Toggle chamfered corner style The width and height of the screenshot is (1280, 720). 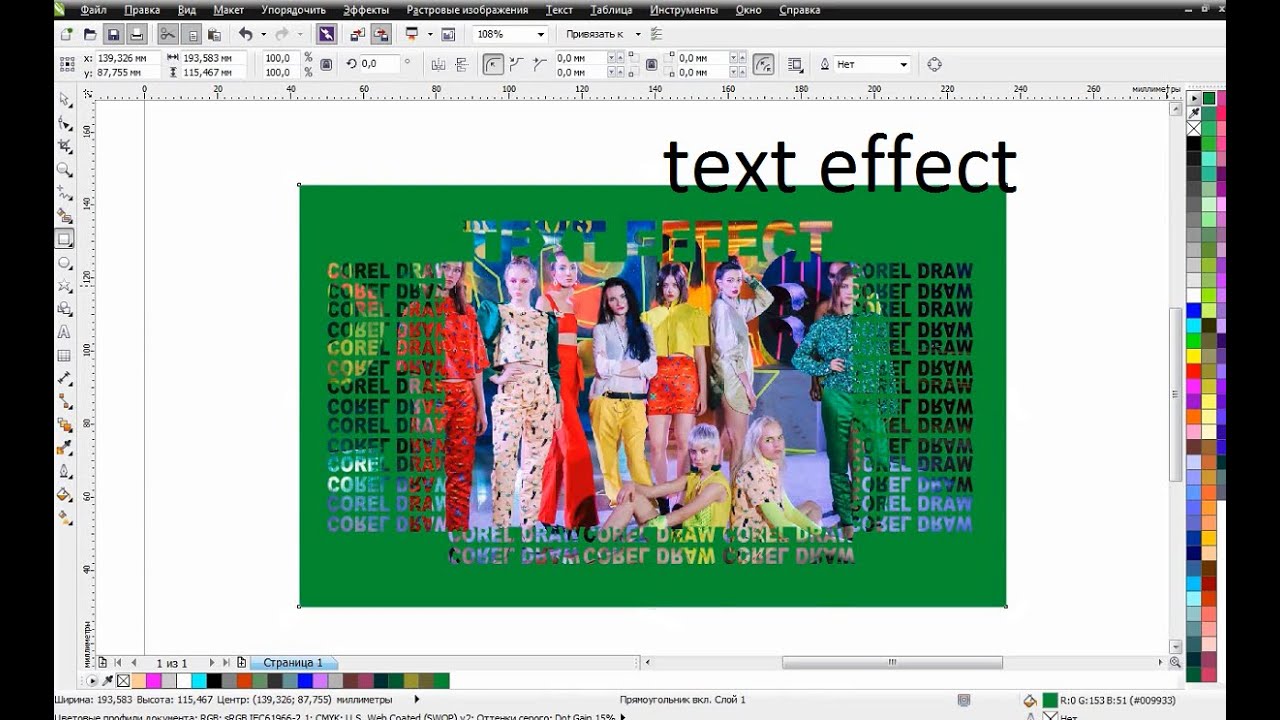[540, 64]
